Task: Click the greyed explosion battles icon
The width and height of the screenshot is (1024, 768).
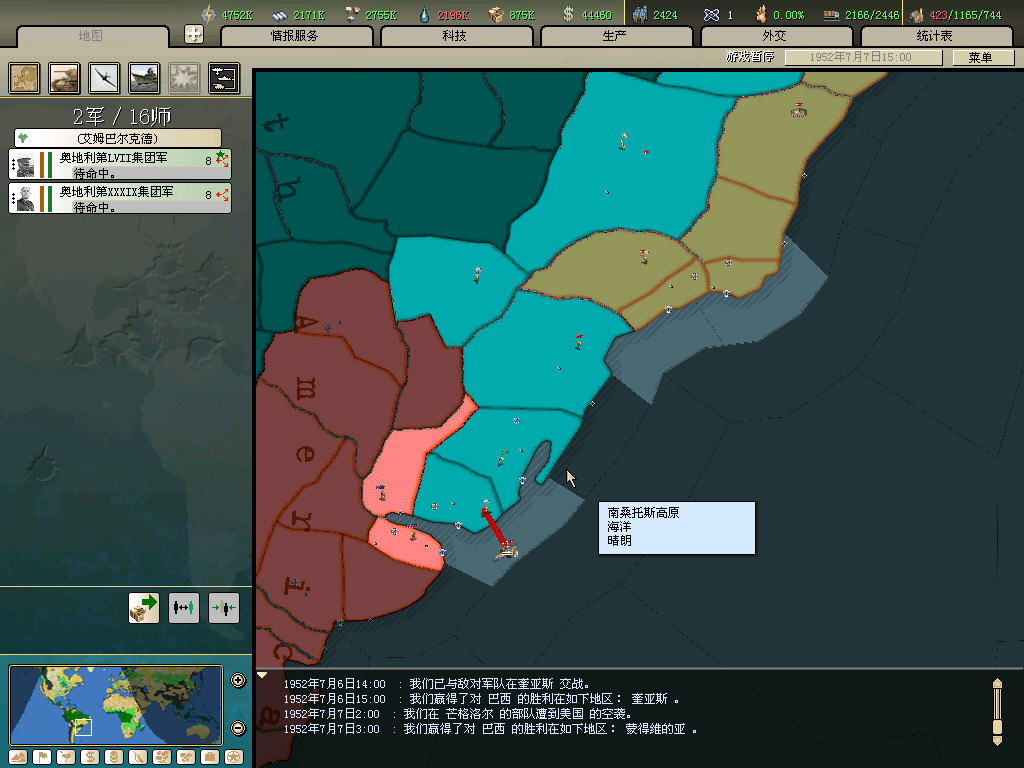Action: click(184, 78)
